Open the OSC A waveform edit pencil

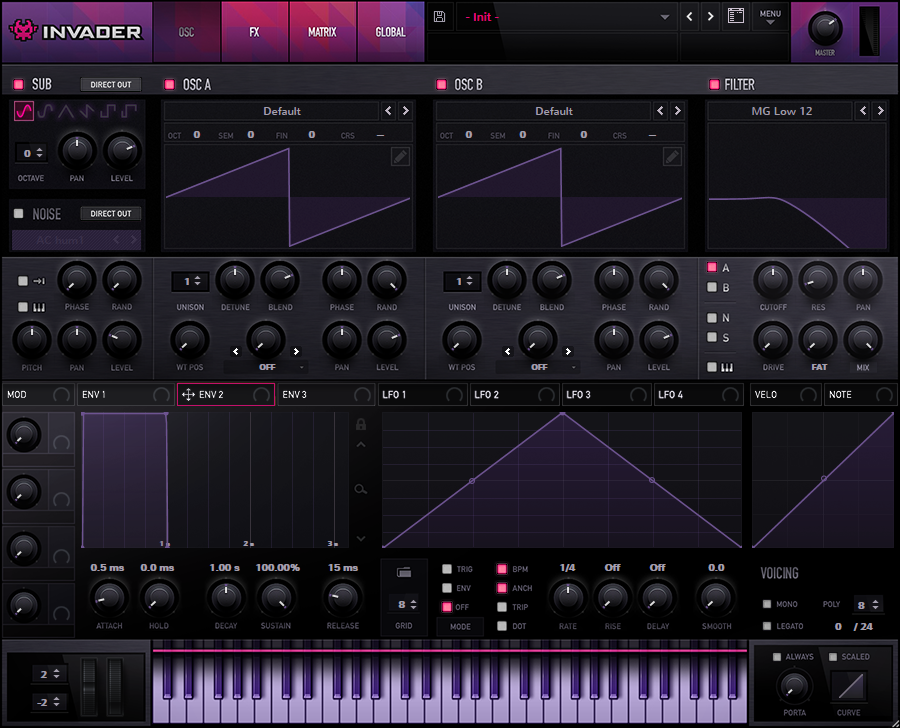(400, 156)
